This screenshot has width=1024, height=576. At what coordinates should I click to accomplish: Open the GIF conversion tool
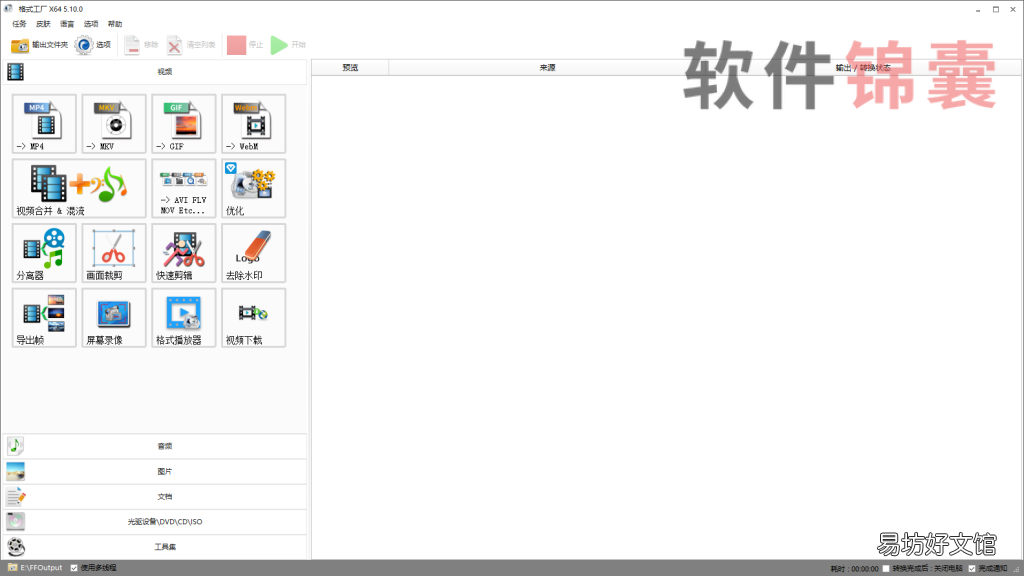[184, 123]
